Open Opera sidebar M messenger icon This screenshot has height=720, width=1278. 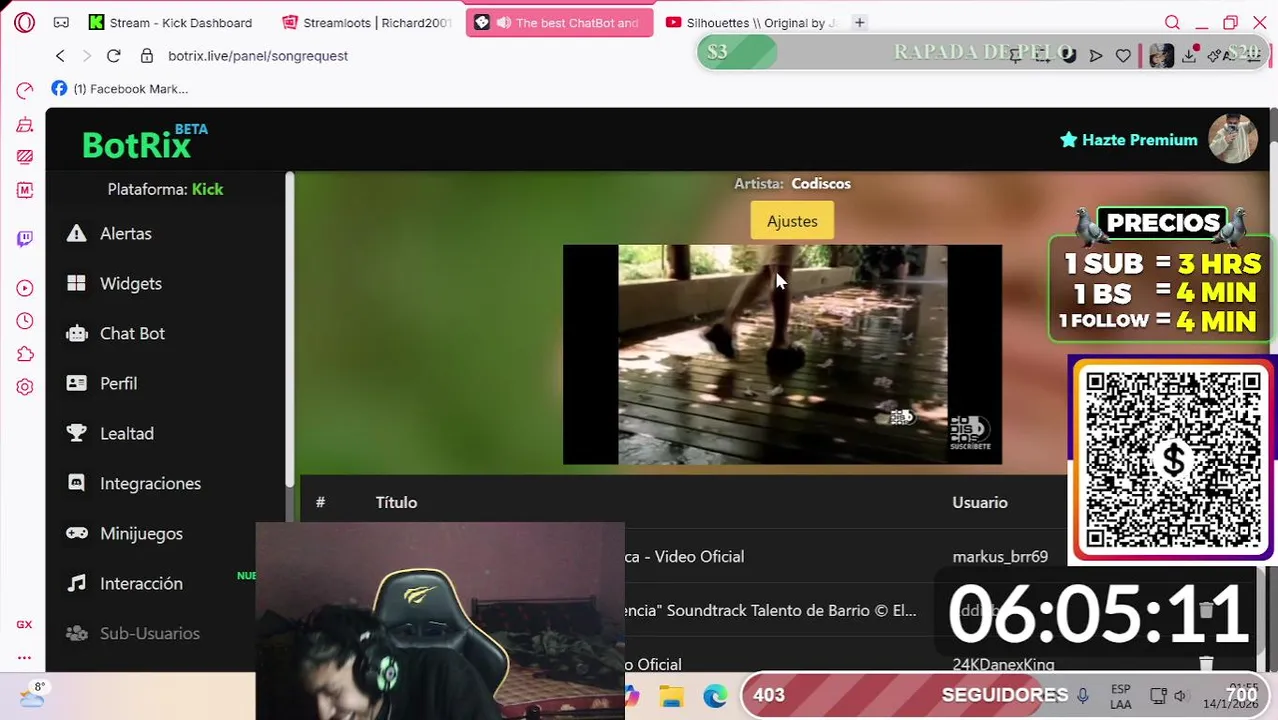click(x=25, y=190)
